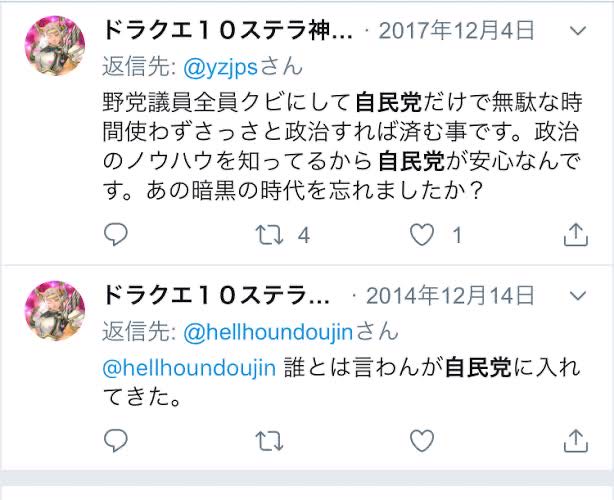Open the 2017年12月4日 timestamp
The image size is (614, 500).
tap(457, 31)
